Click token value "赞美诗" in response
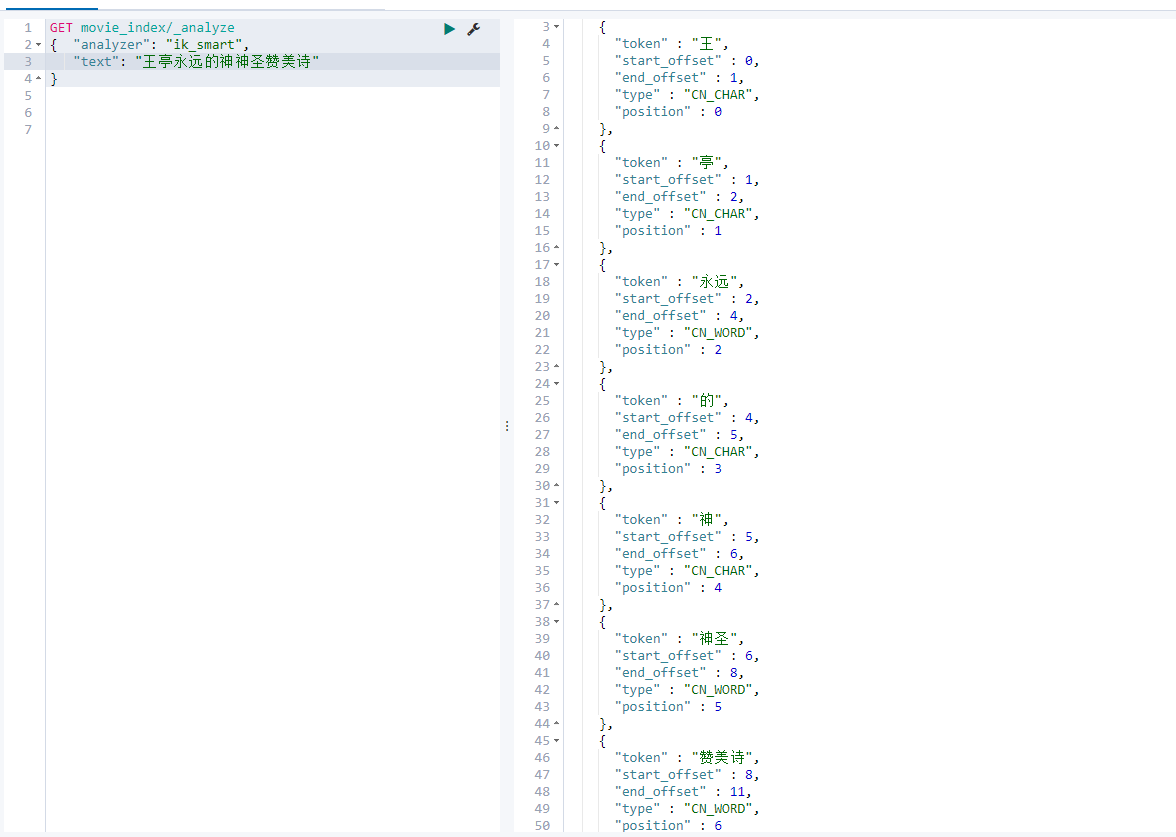The width and height of the screenshot is (1176, 837). pyautogui.click(x=722, y=758)
